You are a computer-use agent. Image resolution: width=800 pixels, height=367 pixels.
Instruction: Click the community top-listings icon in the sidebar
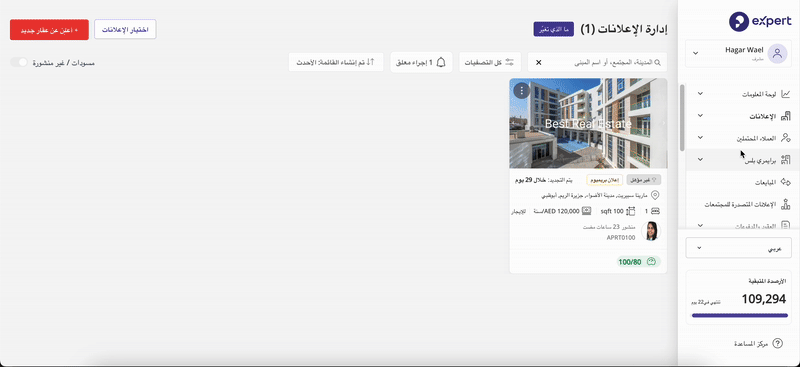pyautogui.click(x=786, y=204)
